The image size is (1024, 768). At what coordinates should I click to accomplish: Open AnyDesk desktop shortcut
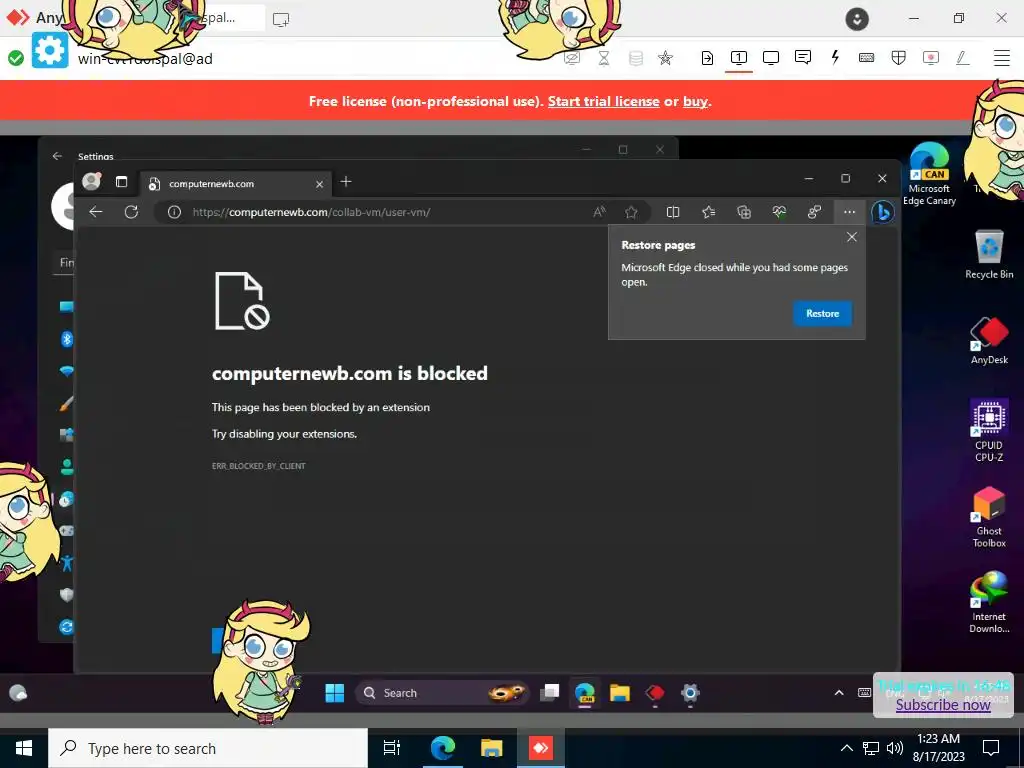(x=989, y=340)
